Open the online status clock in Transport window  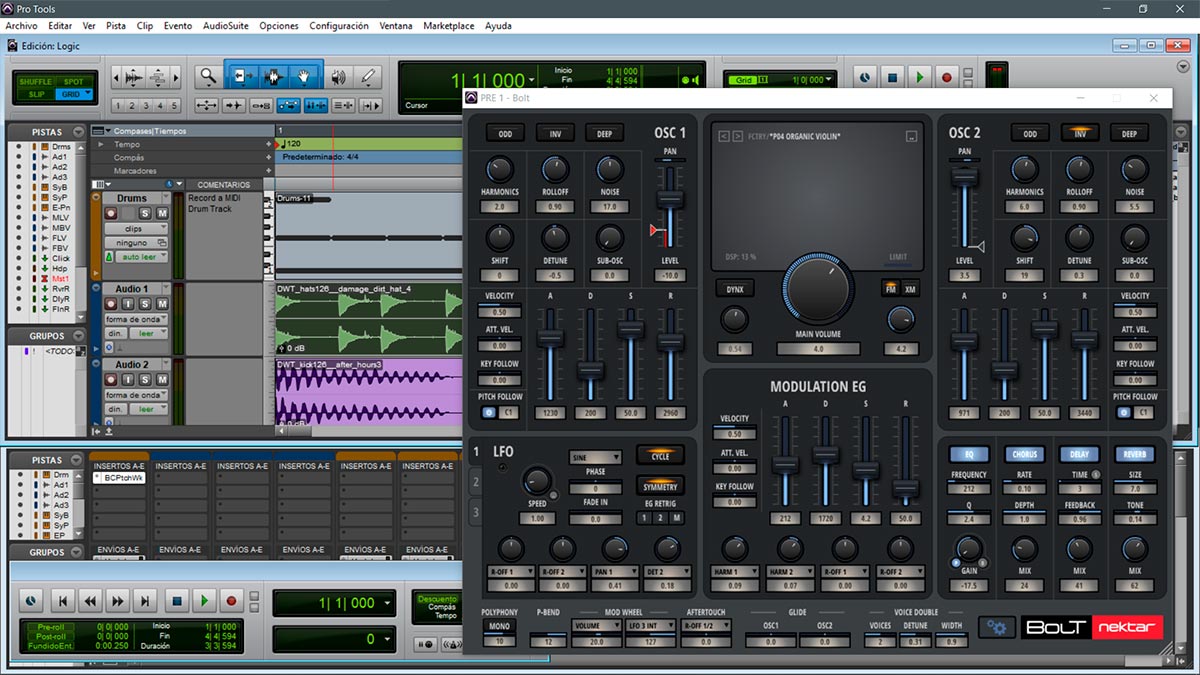(32, 601)
